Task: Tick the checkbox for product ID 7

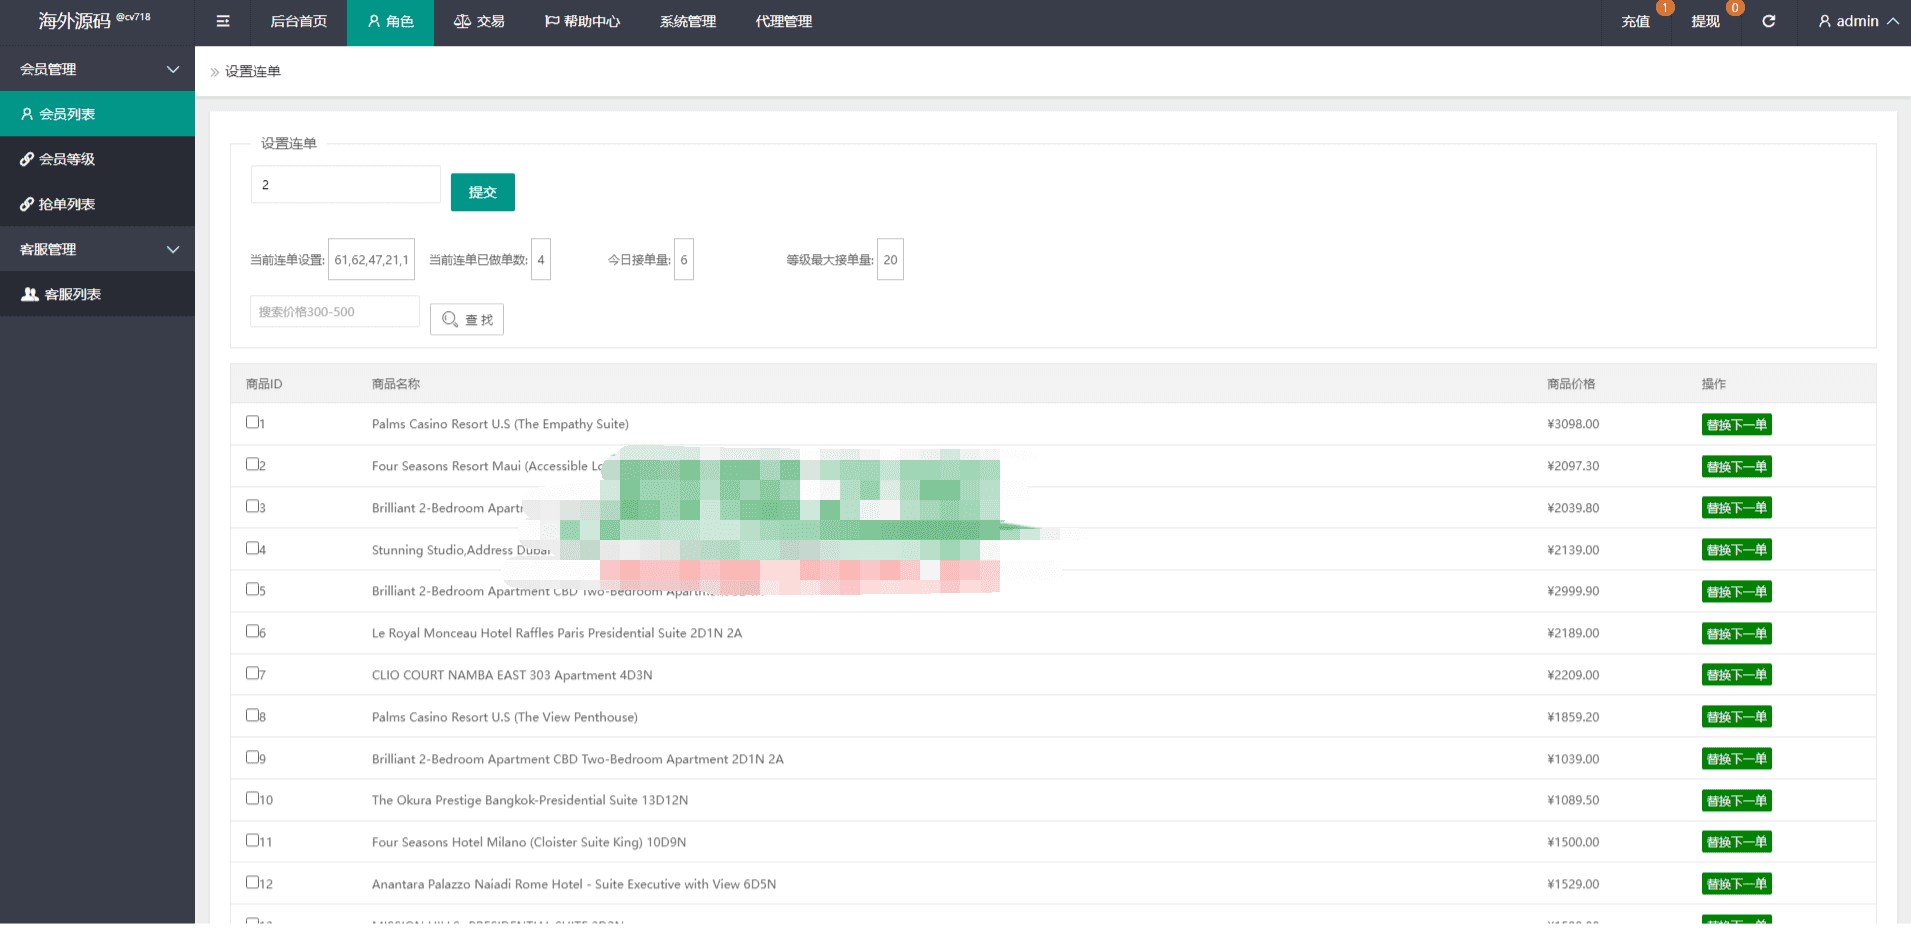Action: pyautogui.click(x=253, y=673)
